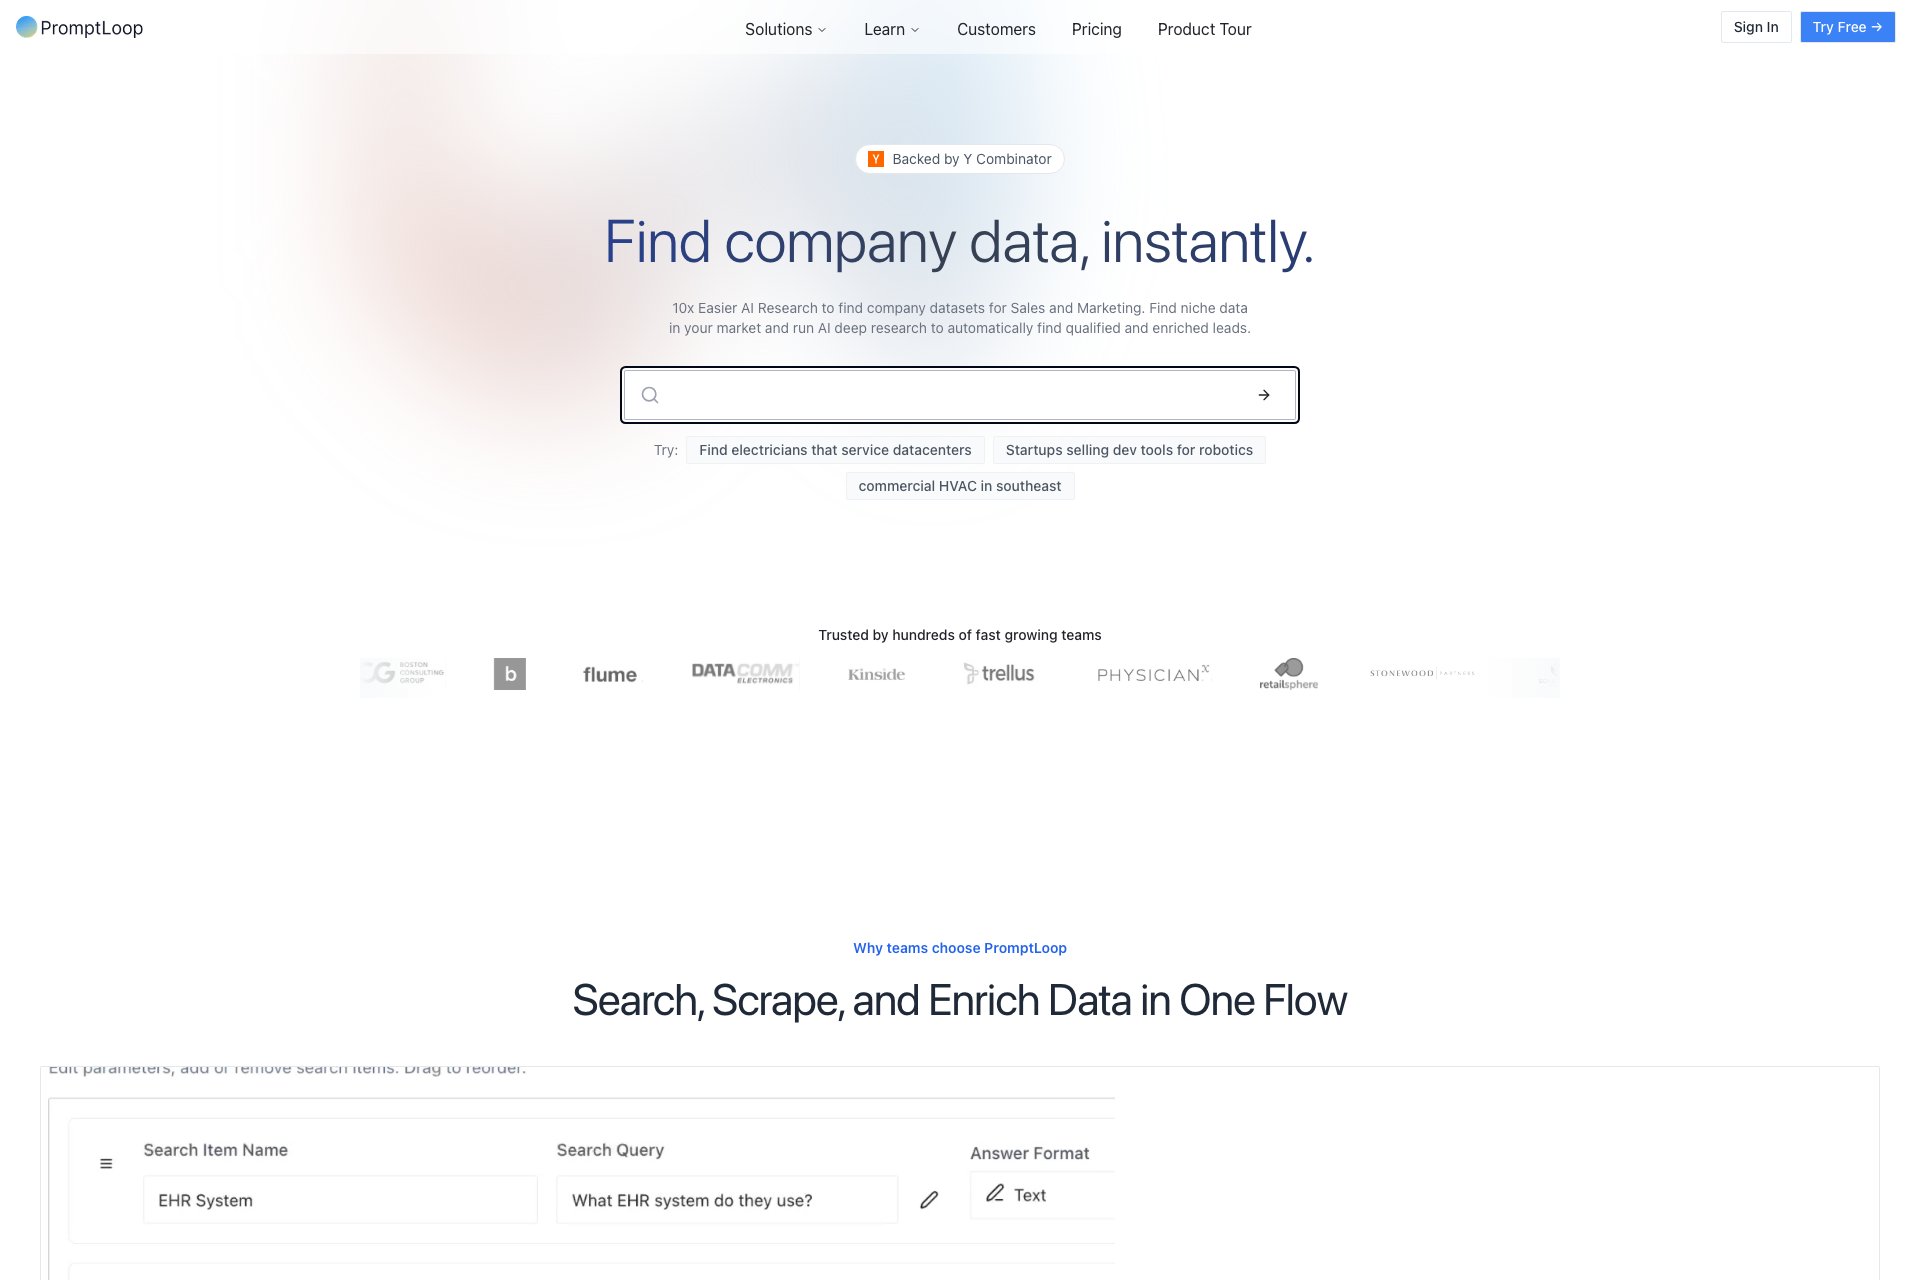The height and width of the screenshot is (1280, 1920).
Task: Click the search magnifier icon
Action: (x=650, y=395)
